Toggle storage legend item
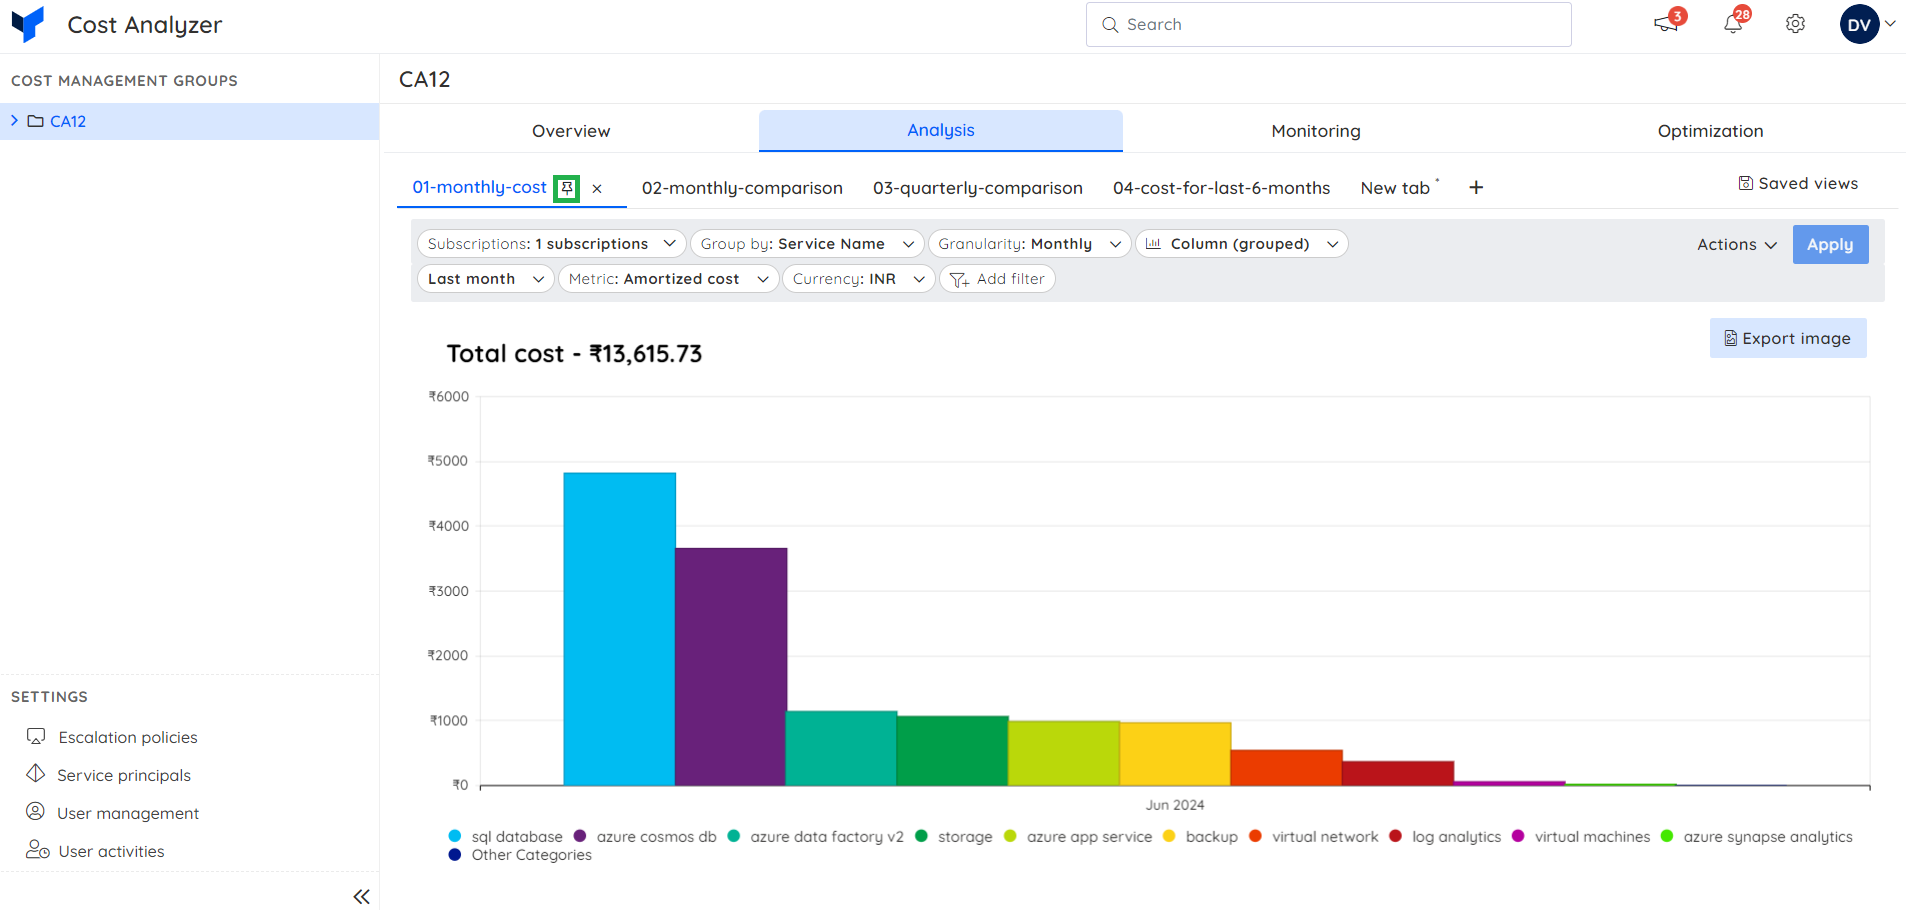 pos(954,837)
